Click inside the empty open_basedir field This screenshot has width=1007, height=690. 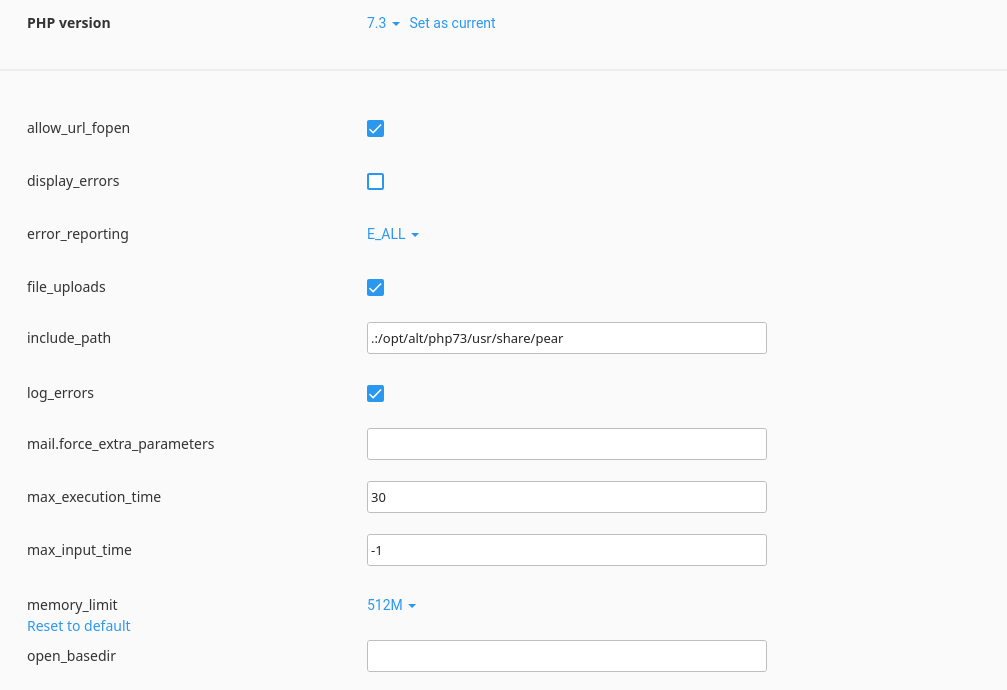(566, 656)
